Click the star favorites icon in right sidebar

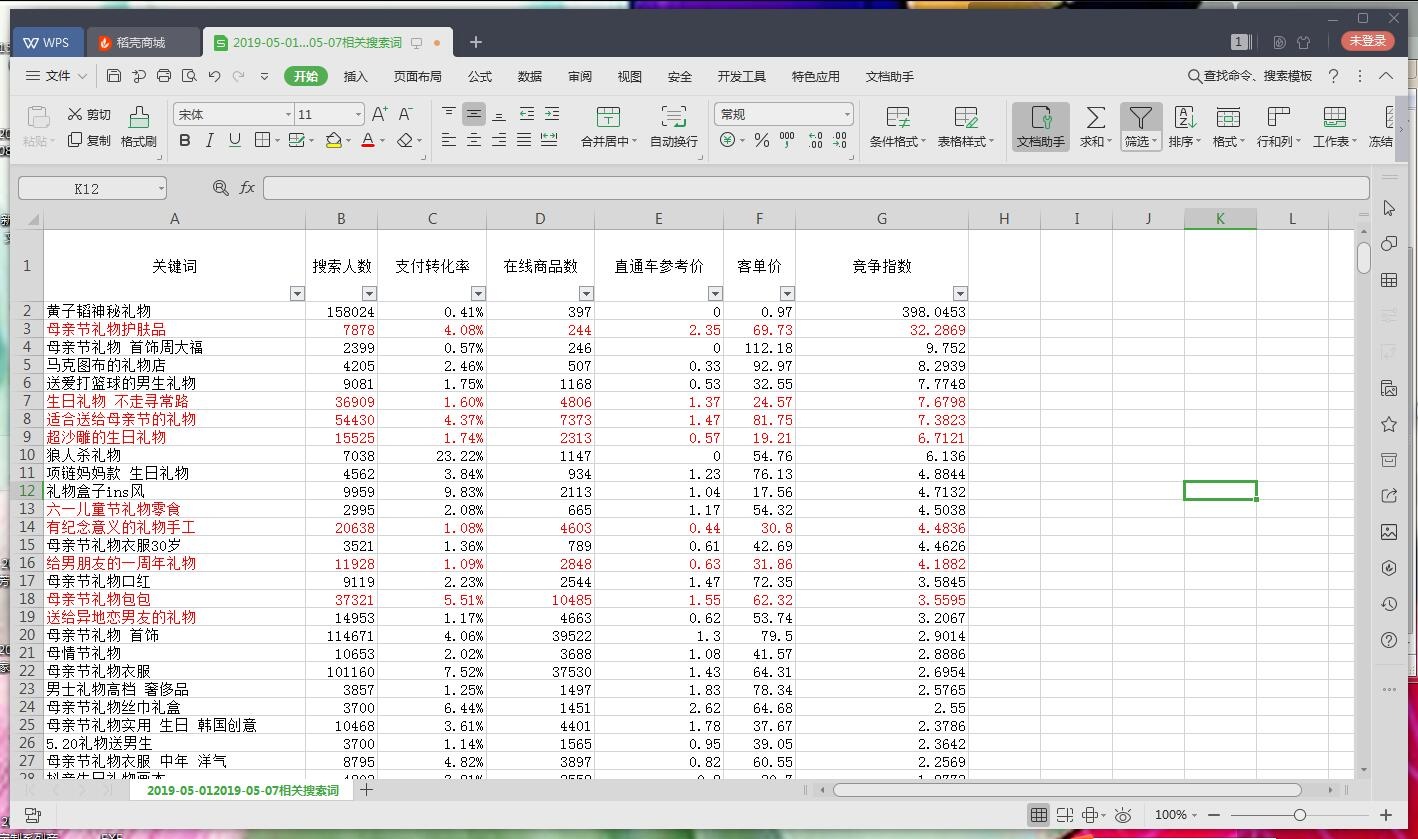pyautogui.click(x=1389, y=424)
